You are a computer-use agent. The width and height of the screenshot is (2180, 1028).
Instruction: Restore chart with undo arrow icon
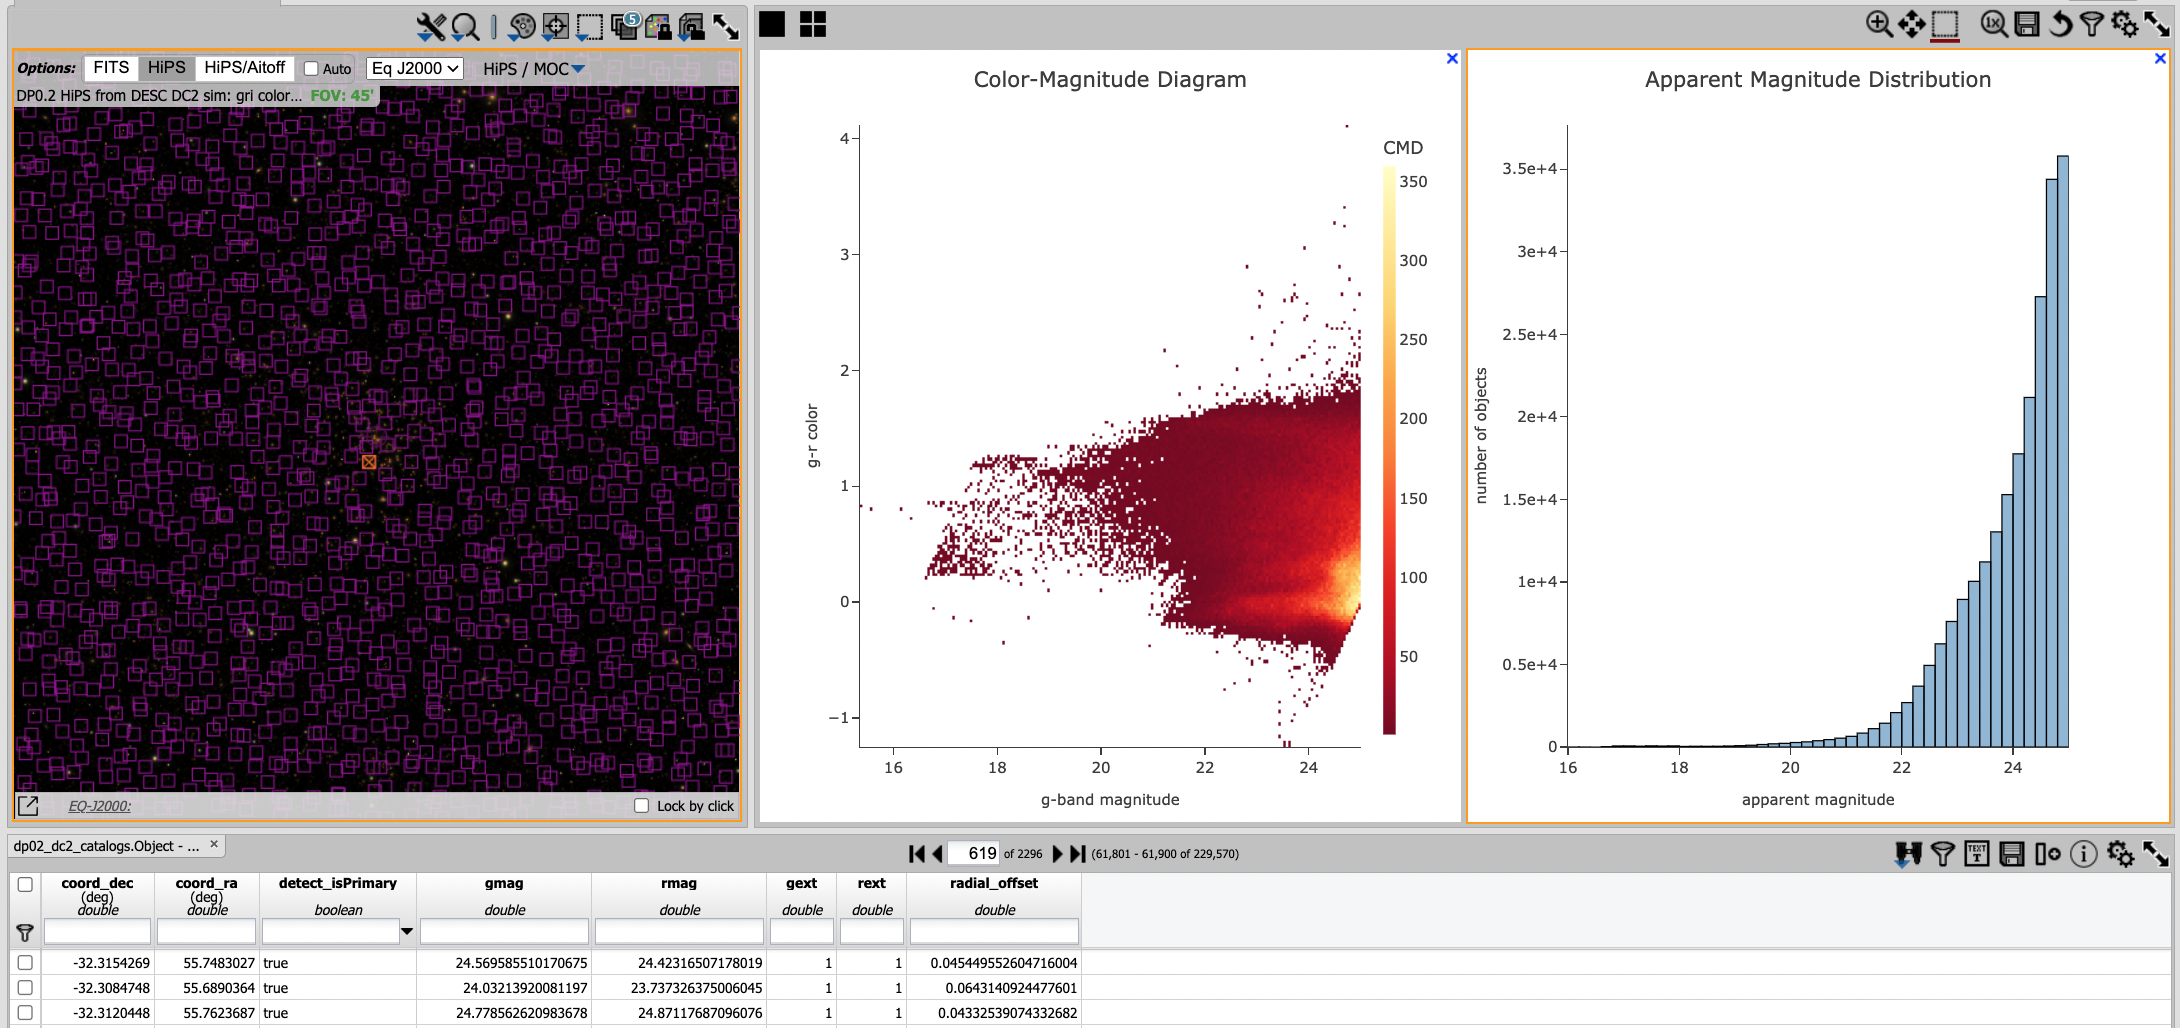point(2060,24)
